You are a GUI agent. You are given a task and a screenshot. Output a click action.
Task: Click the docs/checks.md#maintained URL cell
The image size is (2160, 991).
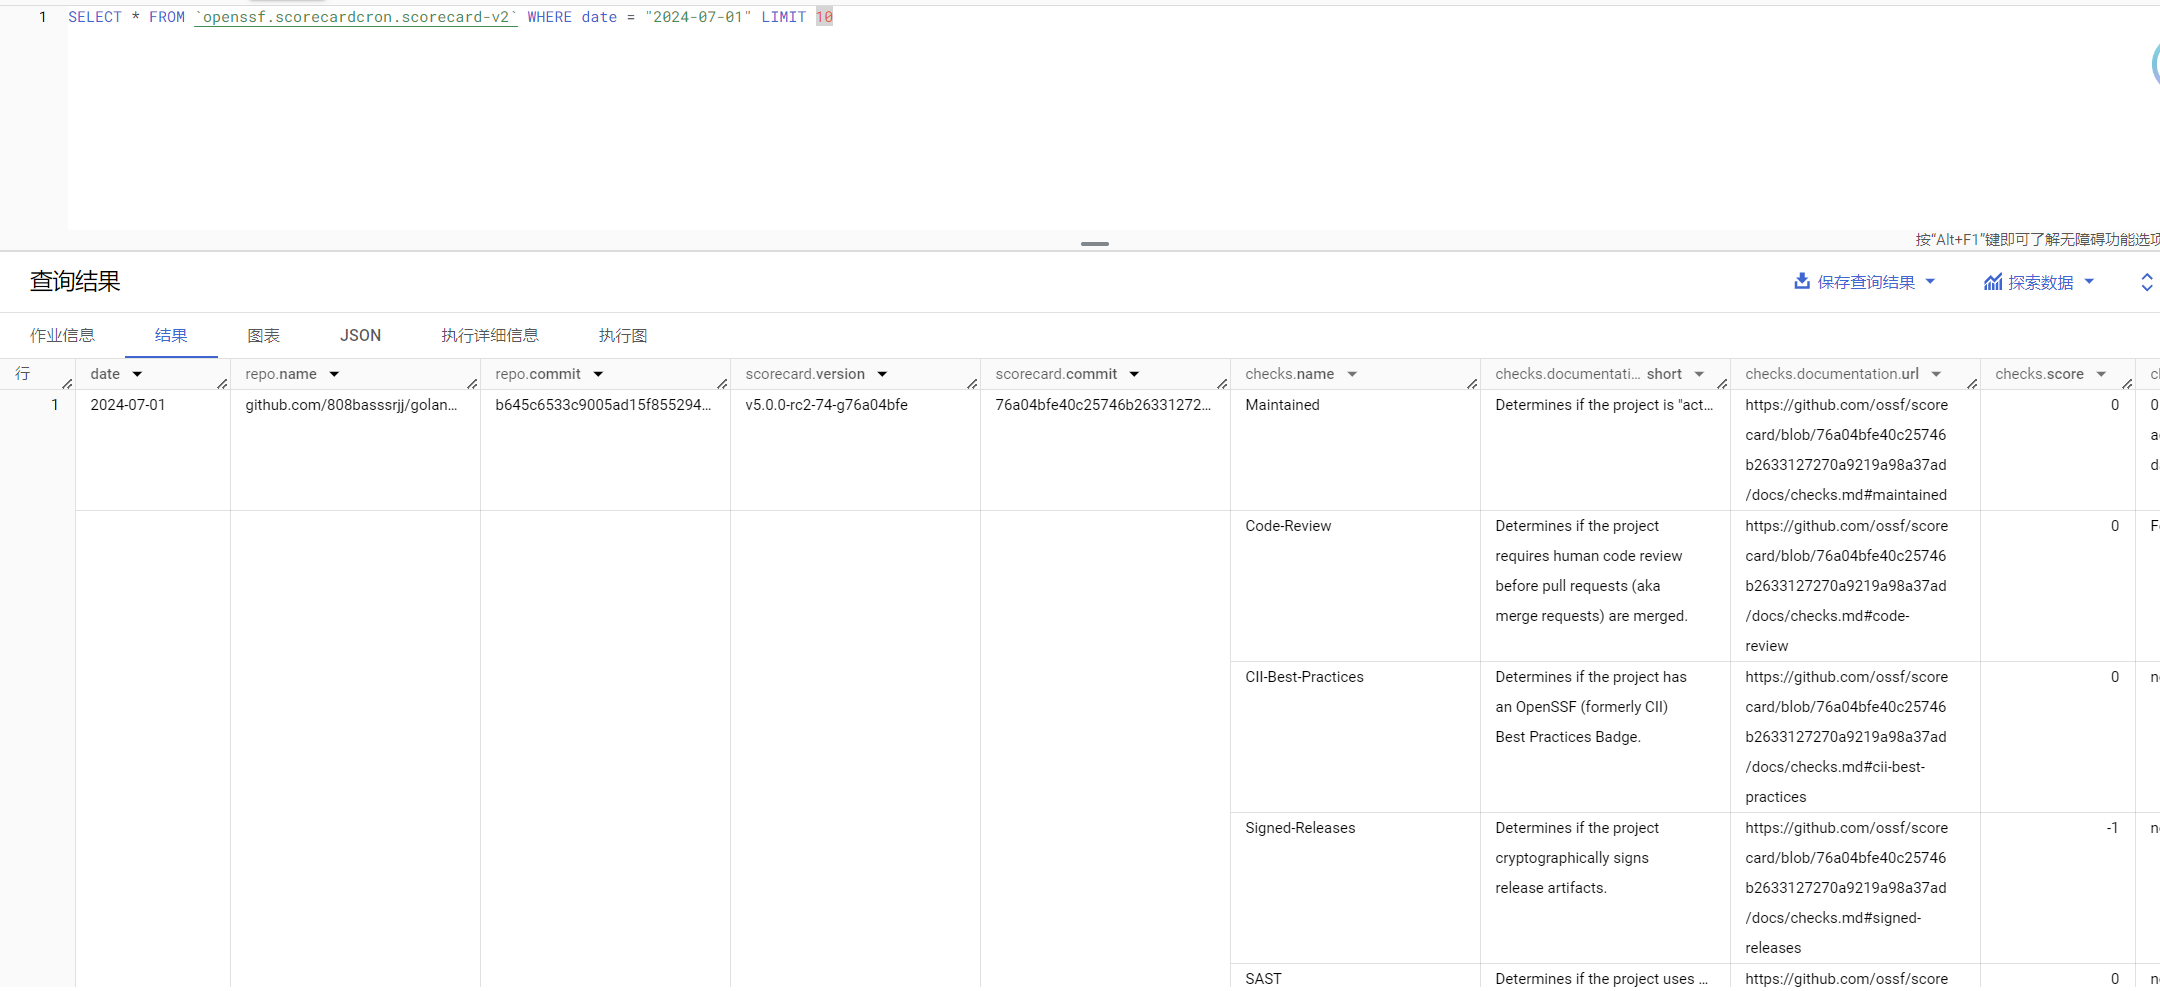(1847, 450)
